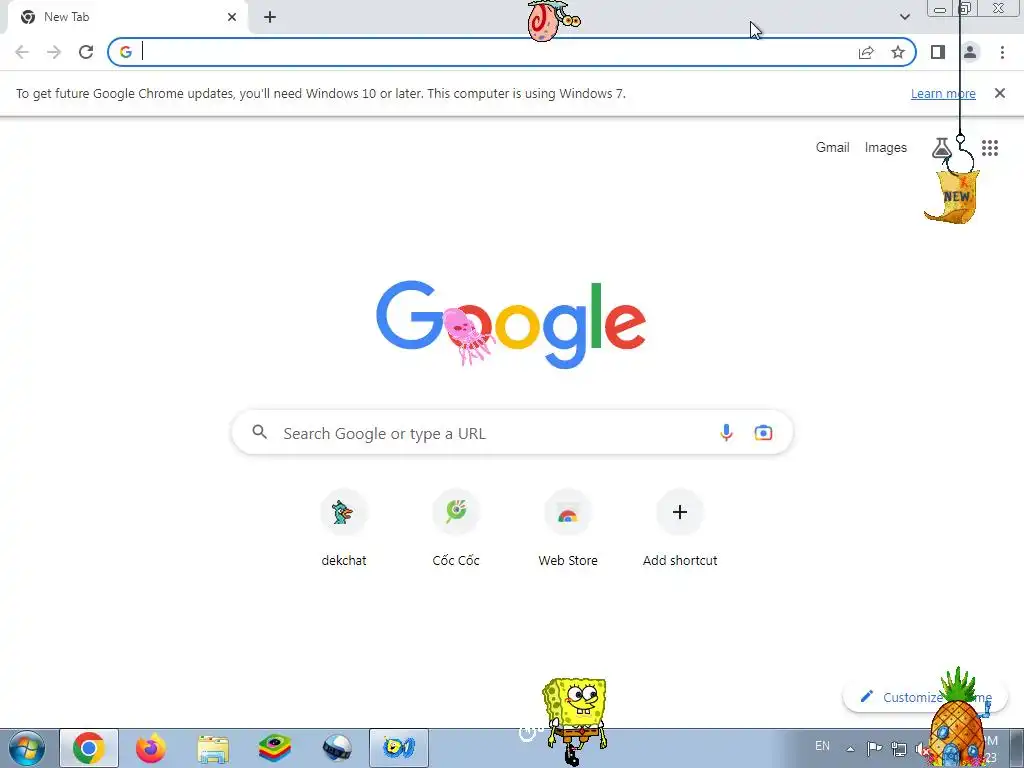Click the EN language indicator

[822, 746]
